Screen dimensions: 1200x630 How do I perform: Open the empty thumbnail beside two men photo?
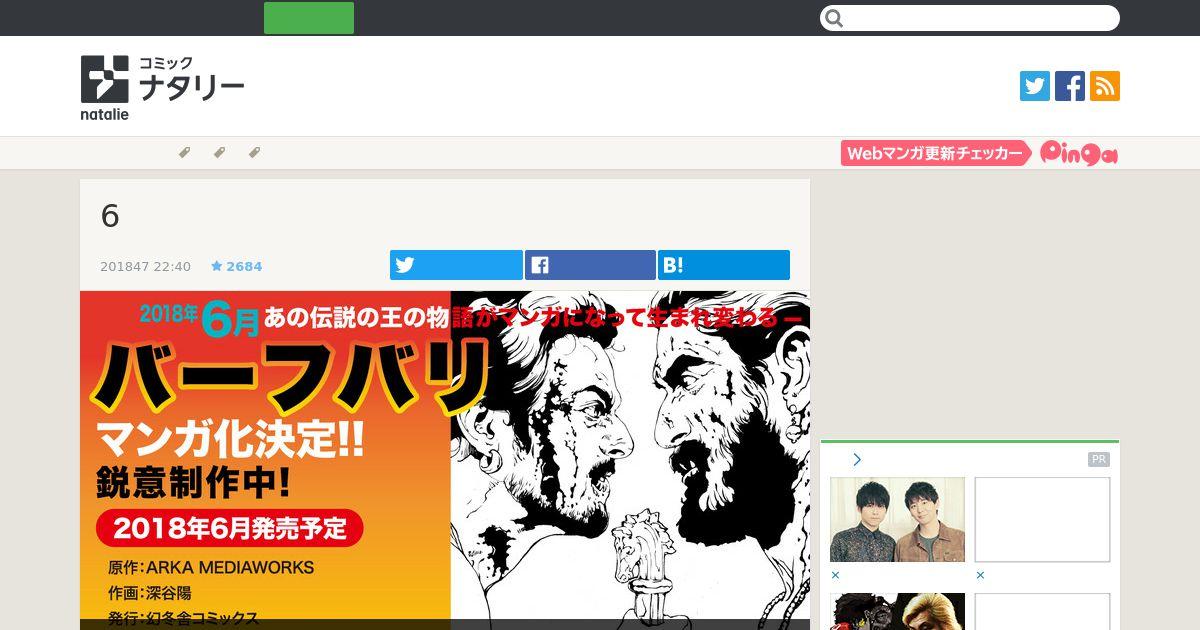coord(1042,519)
